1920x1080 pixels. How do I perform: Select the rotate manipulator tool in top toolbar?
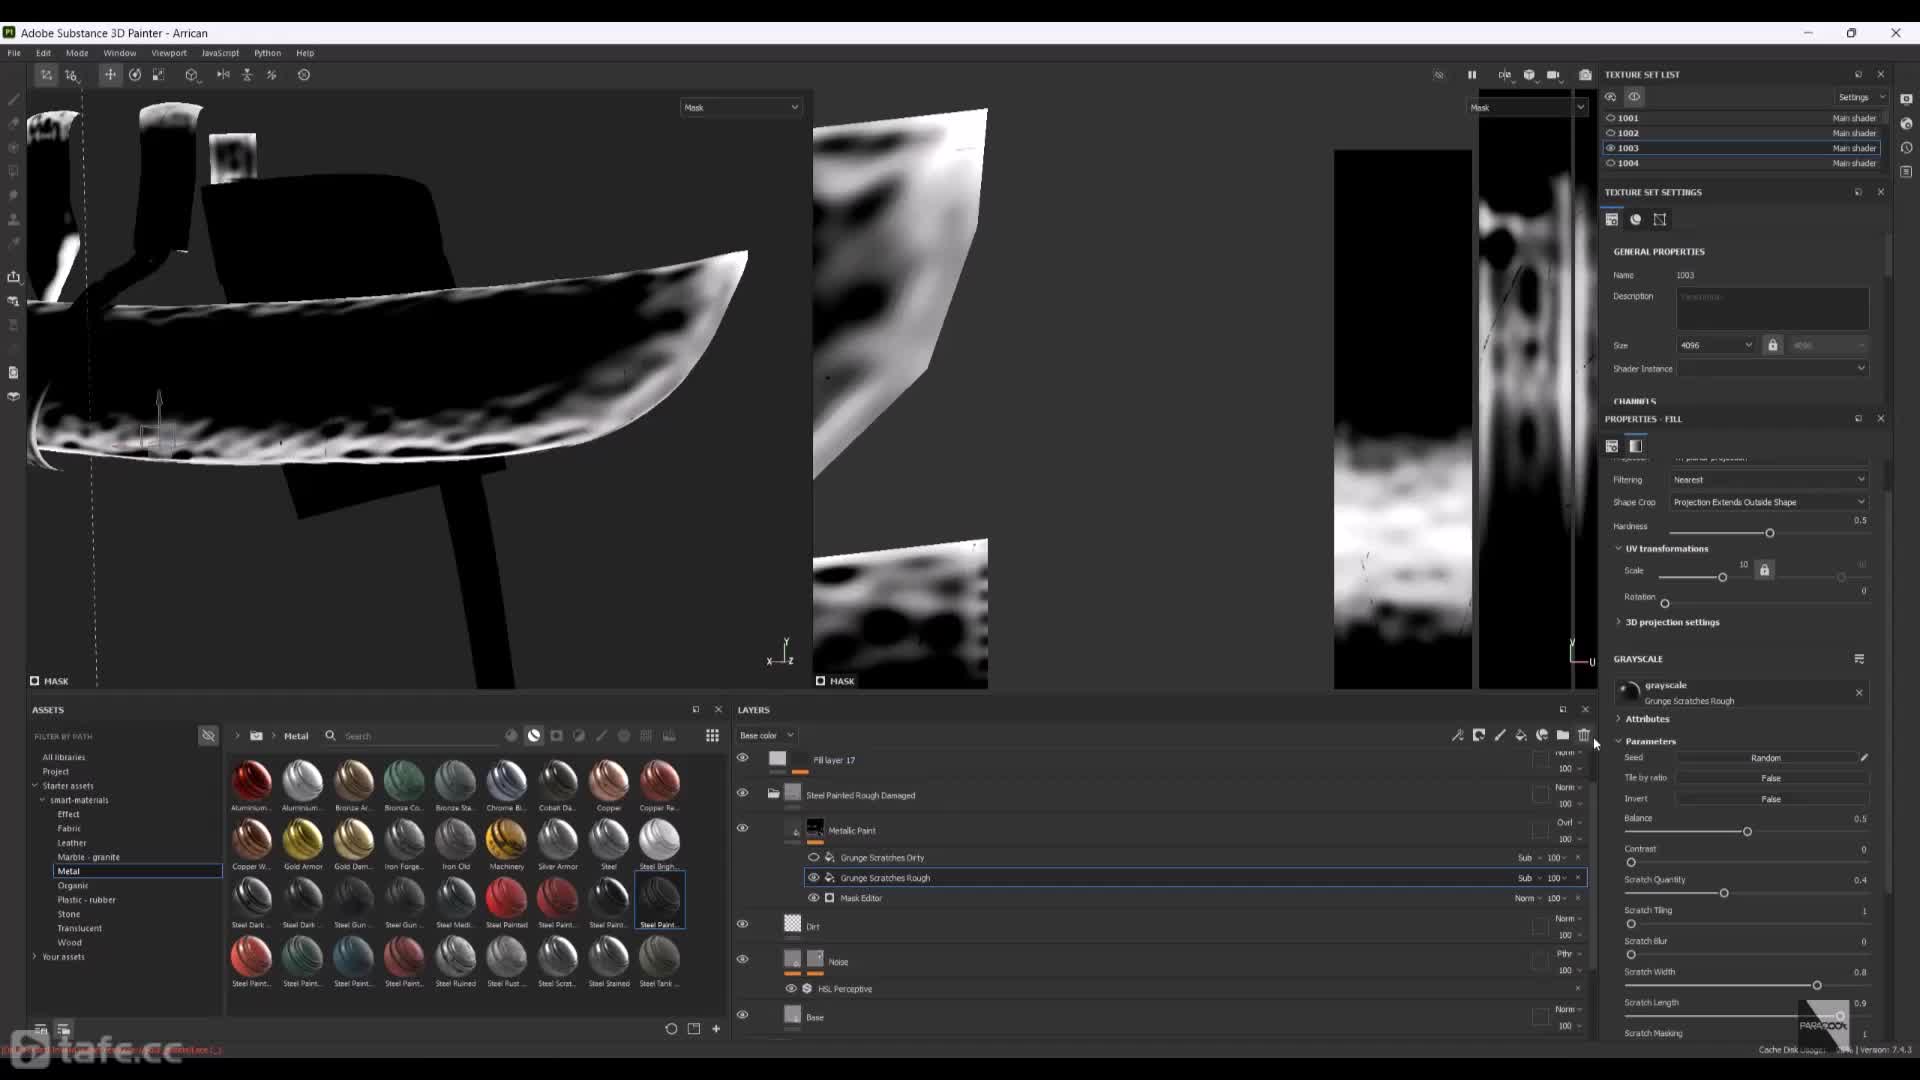(135, 75)
